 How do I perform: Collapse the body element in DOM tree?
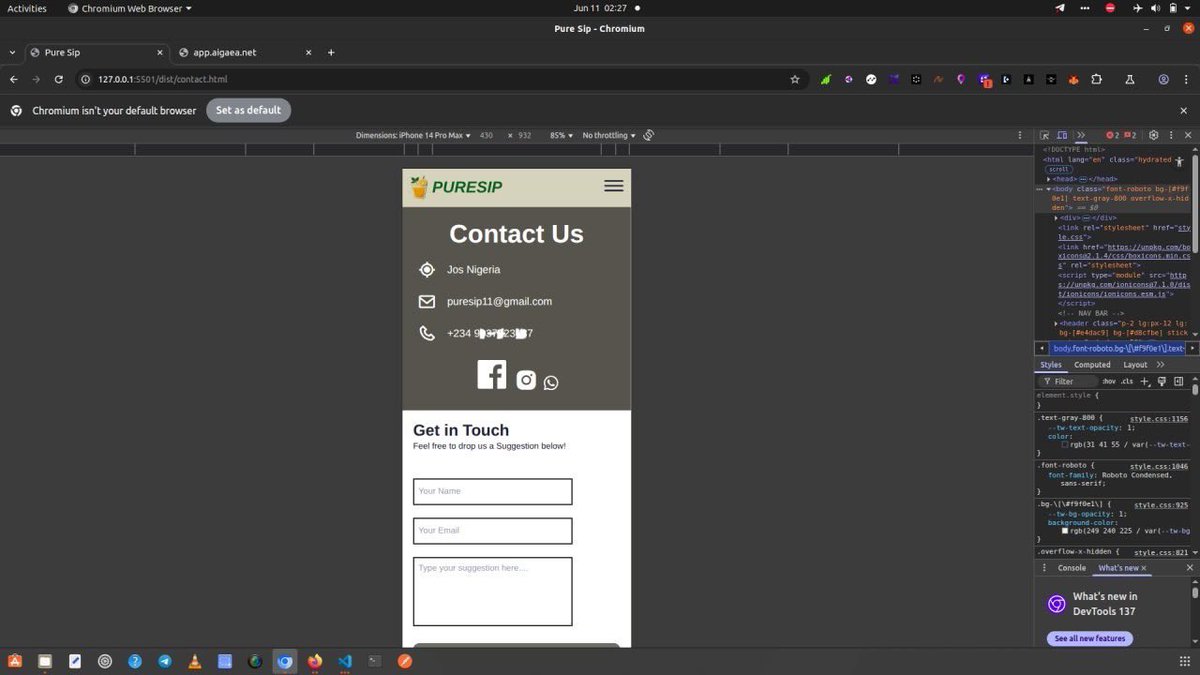[1049, 188]
